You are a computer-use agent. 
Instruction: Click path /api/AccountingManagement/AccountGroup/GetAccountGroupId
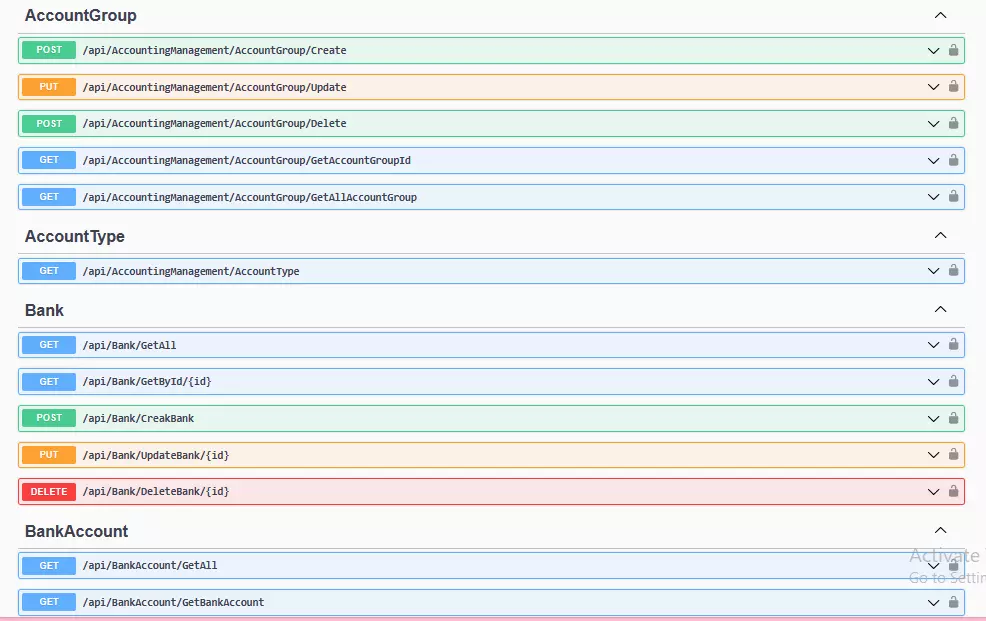(x=246, y=160)
